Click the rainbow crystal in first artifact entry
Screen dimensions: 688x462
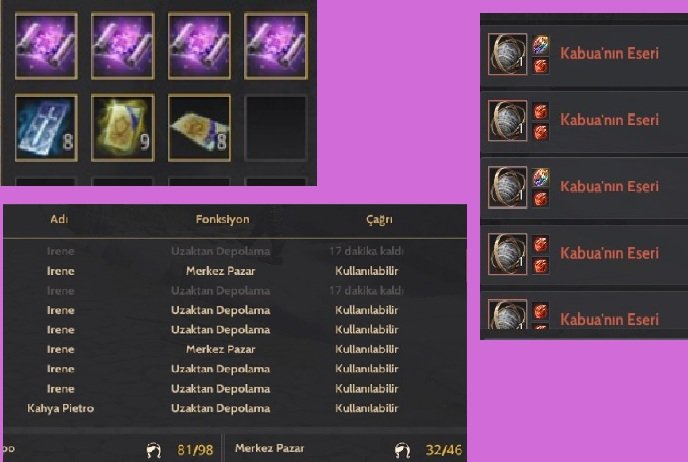tap(541, 45)
